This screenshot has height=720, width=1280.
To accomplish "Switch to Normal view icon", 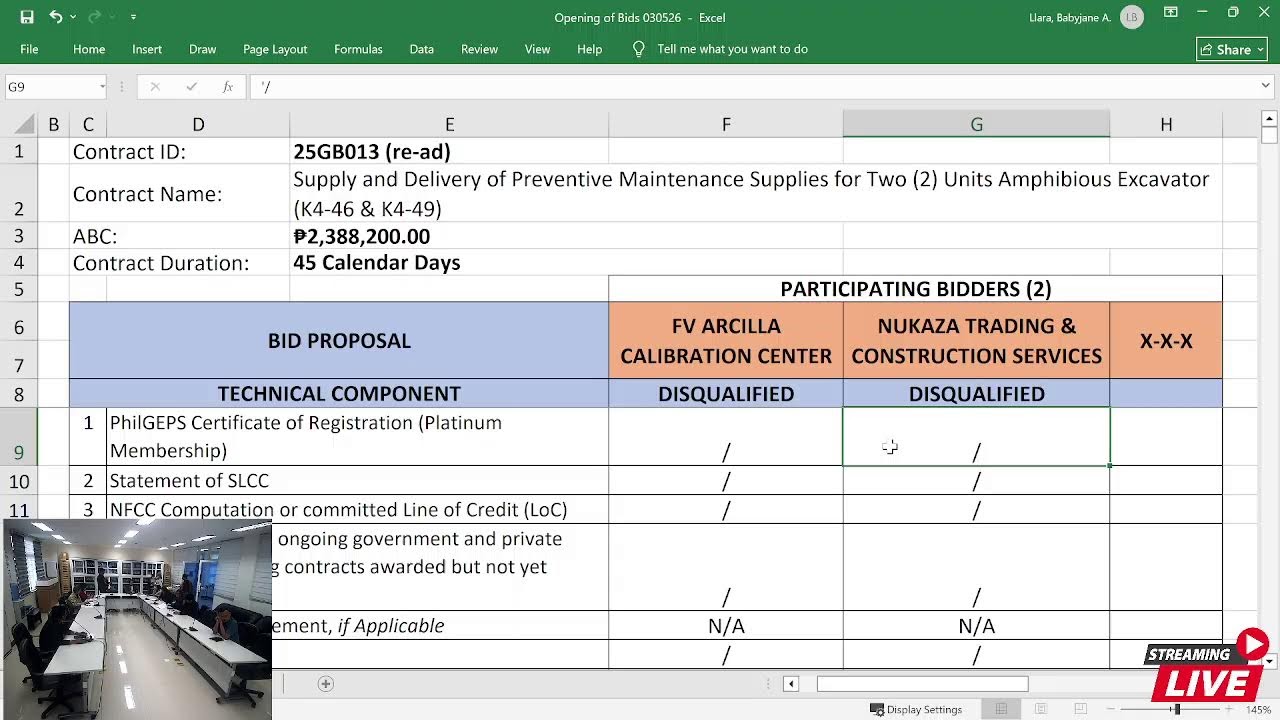I will tap(1001, 709).
